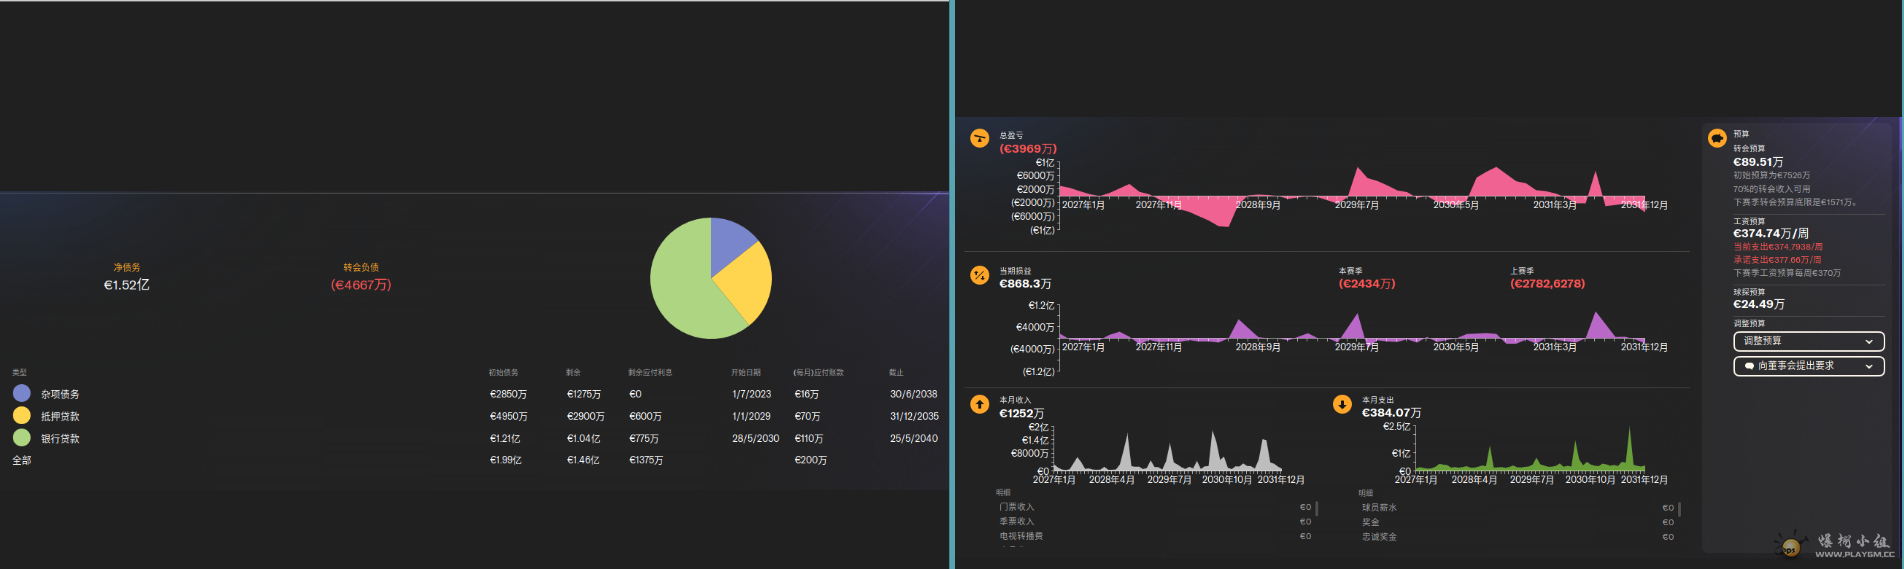Click the 上赛季 value (€2782,6278)
This screenshot has height=569, width=1904.
(x=1547, y=284)
